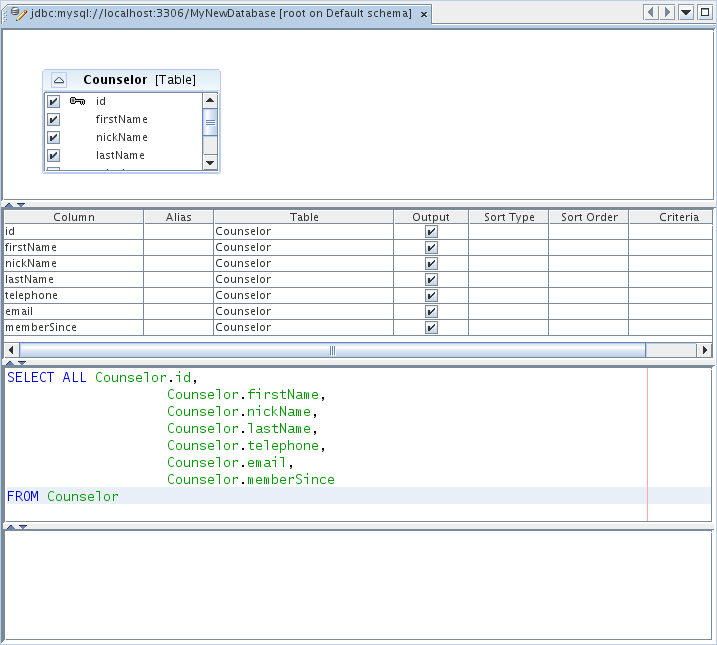Toggle Output checkbox for memberSince row
The image size is (717, 645).
coord(431,327)
